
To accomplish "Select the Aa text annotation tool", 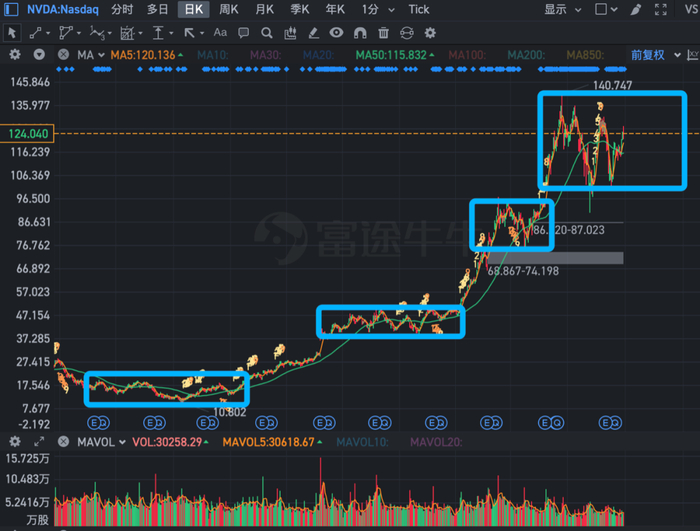I will [x=220, y=33].
